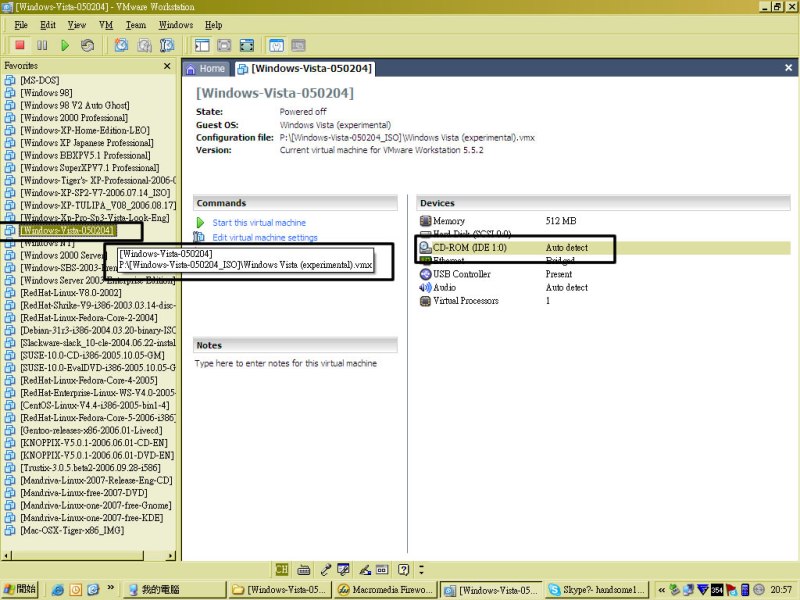Select [Mandriva-Linux-free-2007-DVD] favorite

(x=84, y=492)
